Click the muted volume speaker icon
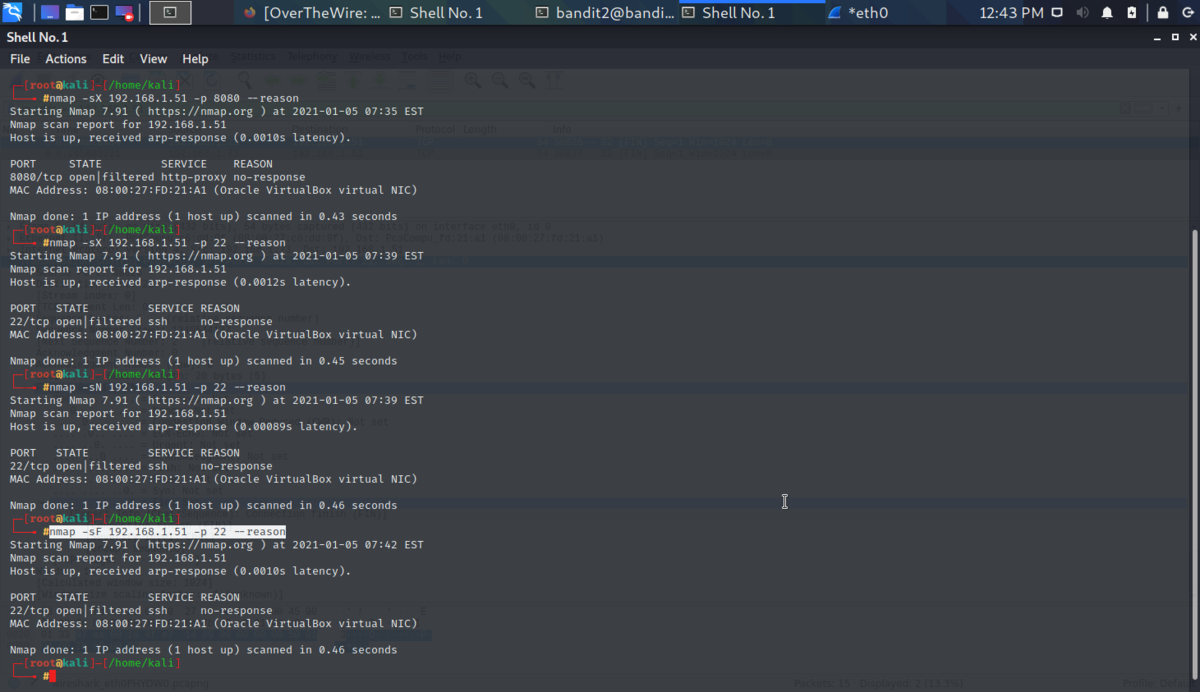This screenshot has width=1200, height=692. [1082, 13]
